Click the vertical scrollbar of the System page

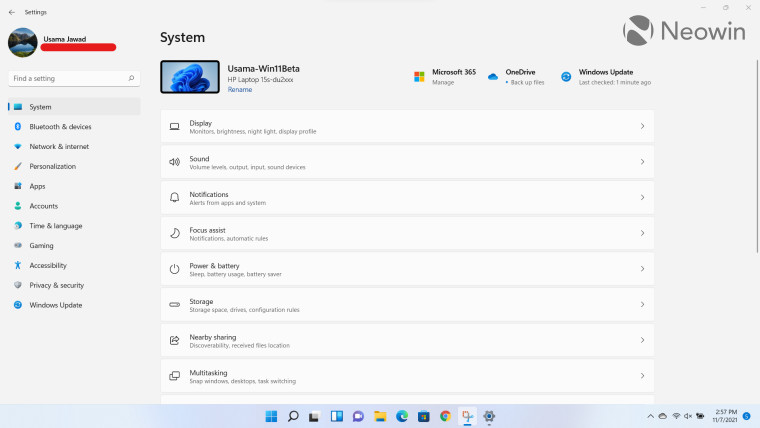[x=757, y=156]
